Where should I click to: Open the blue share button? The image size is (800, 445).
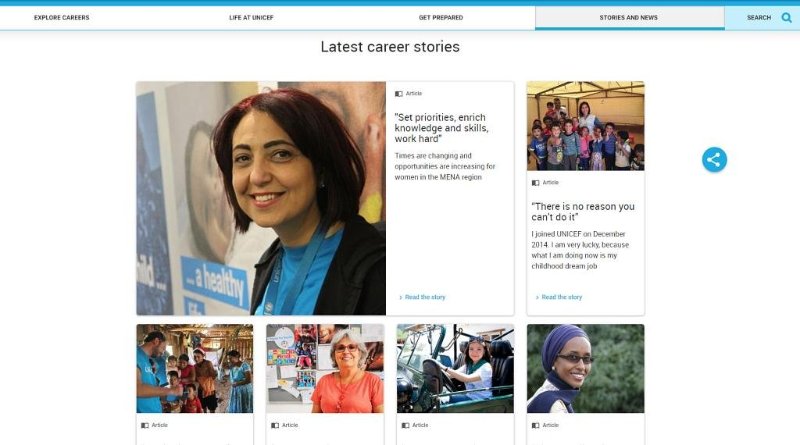(x=714, y=160)
